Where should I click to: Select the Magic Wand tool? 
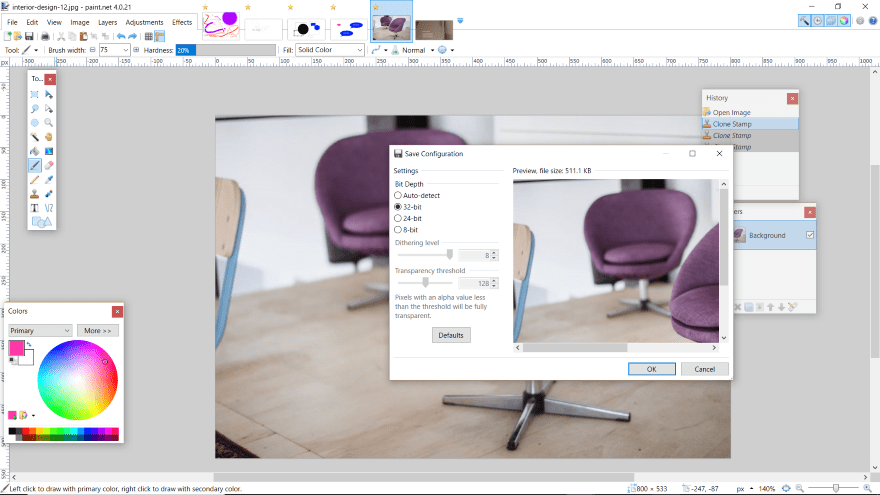[34, 136]
